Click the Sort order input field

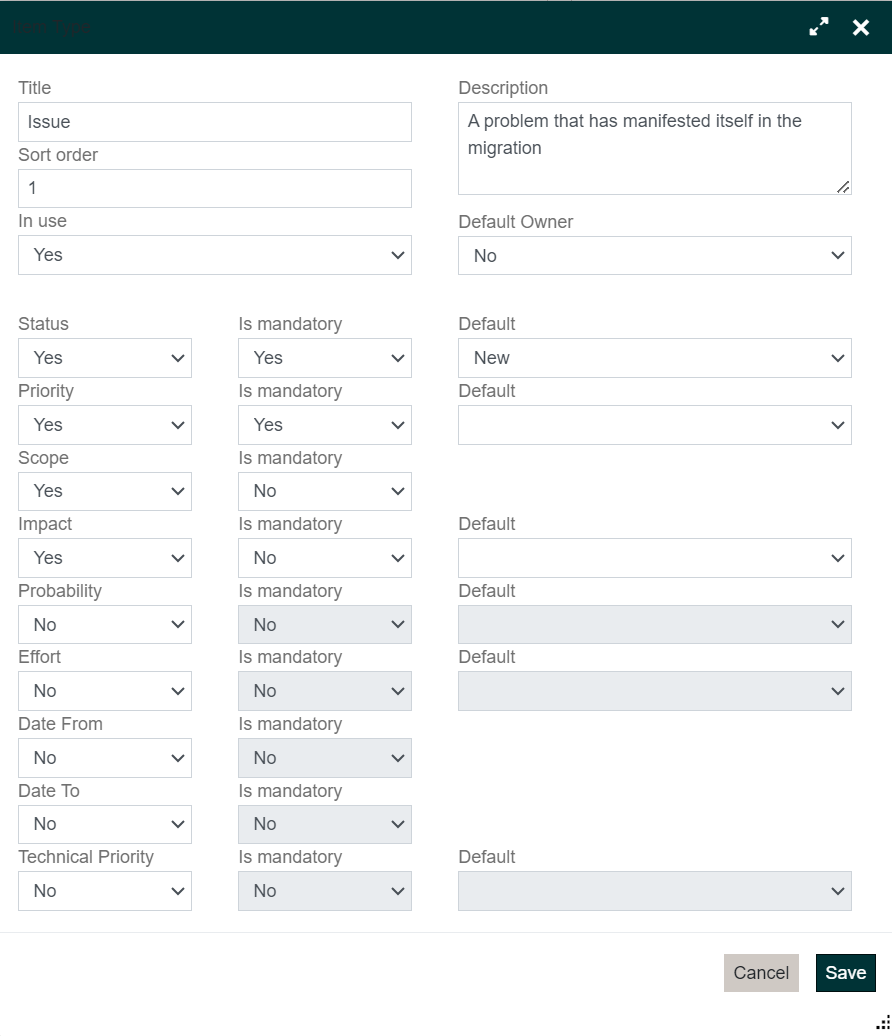click(x=215, y=188)
